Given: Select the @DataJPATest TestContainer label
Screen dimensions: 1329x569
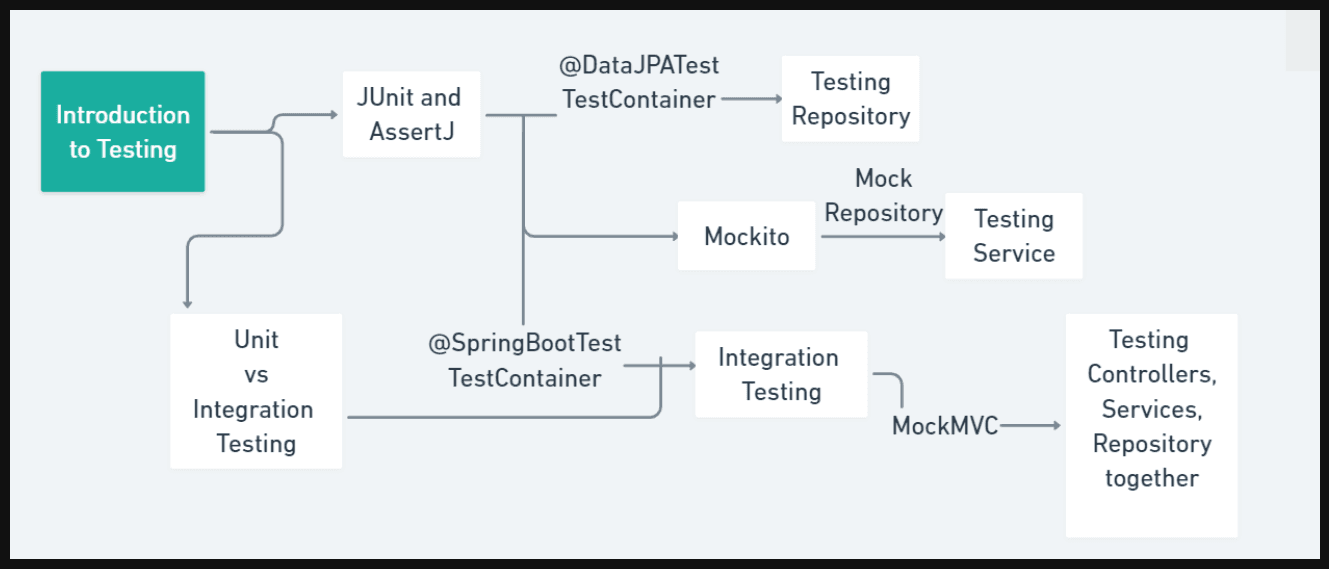Looking at the screenshot, I should tap(639, 82).
